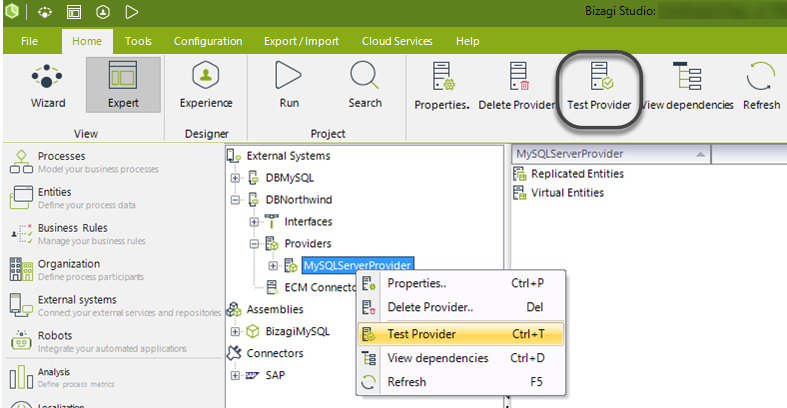The width and height of the screenshot is (787, 408).
Task: Open Replicated Entities in right pane
Action: point(577,174)
